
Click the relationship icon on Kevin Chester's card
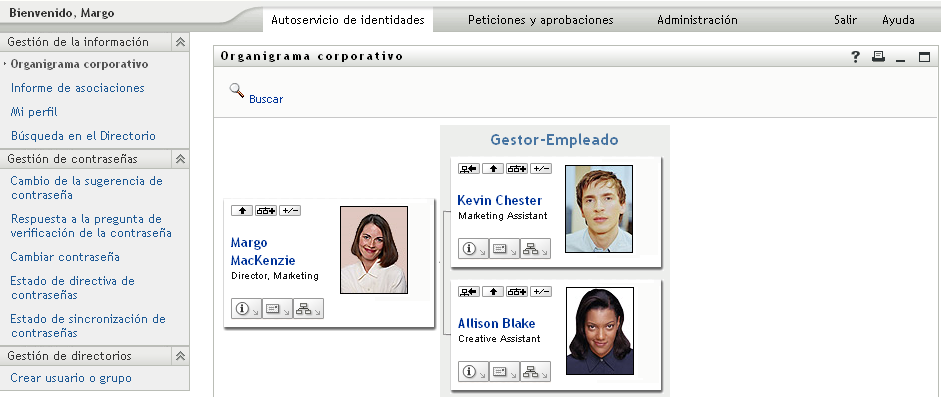point(517,169)
